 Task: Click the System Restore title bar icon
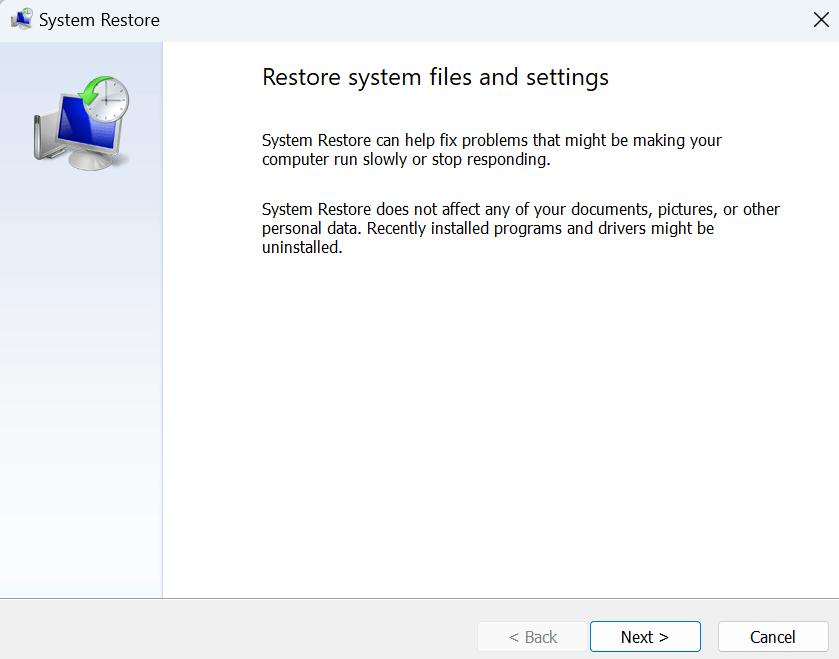coord(21,19)
